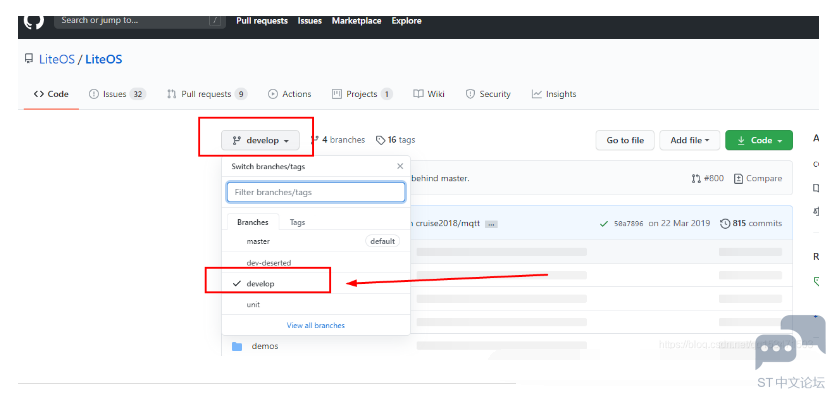Viewport: 834px width, 398px height.
Task: Open the Actions tab
Action: (290, 94)
